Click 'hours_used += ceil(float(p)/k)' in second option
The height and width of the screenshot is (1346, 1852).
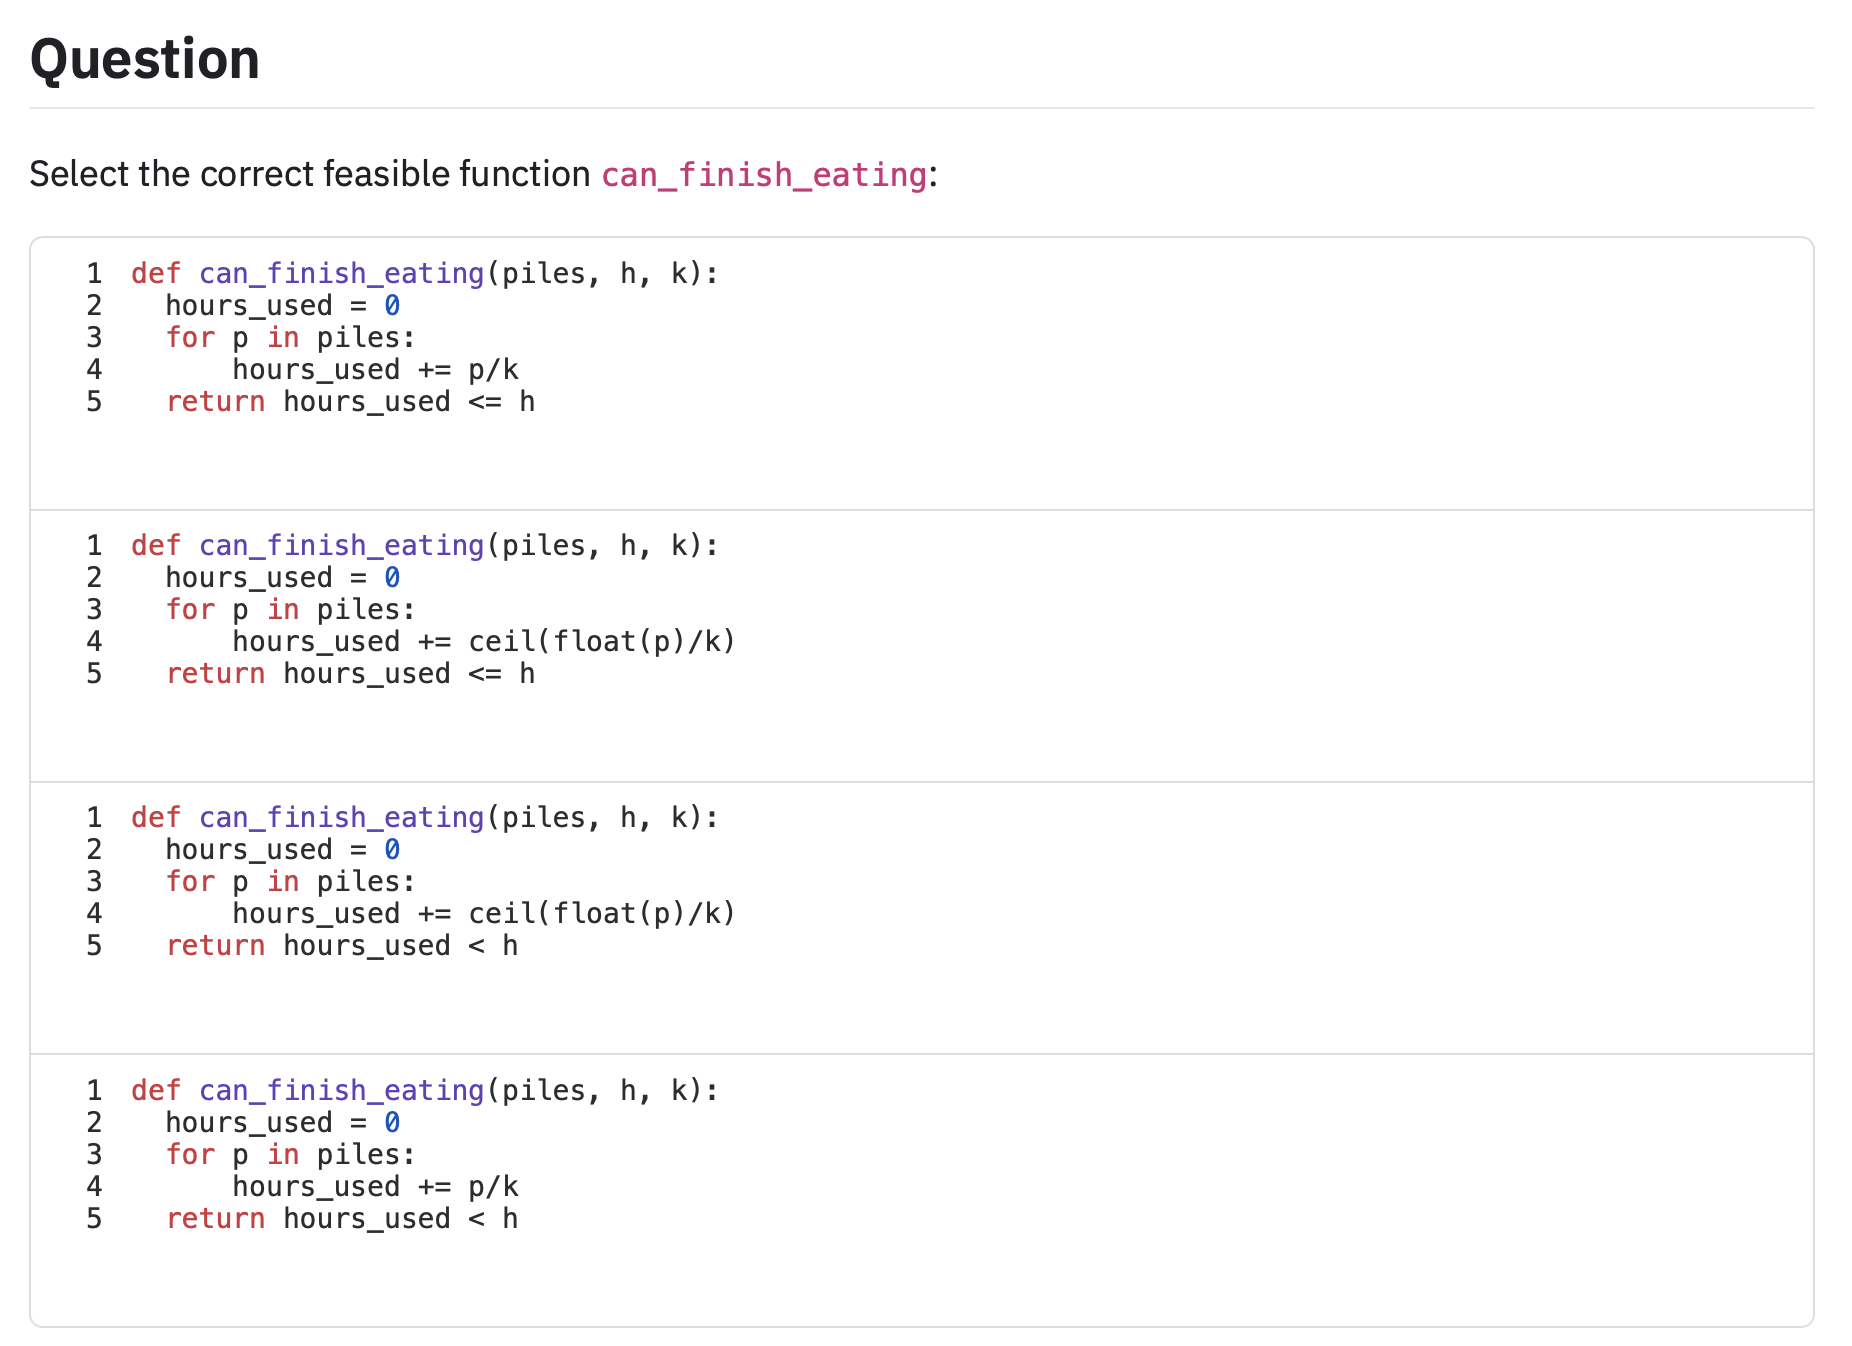(484, 642)
